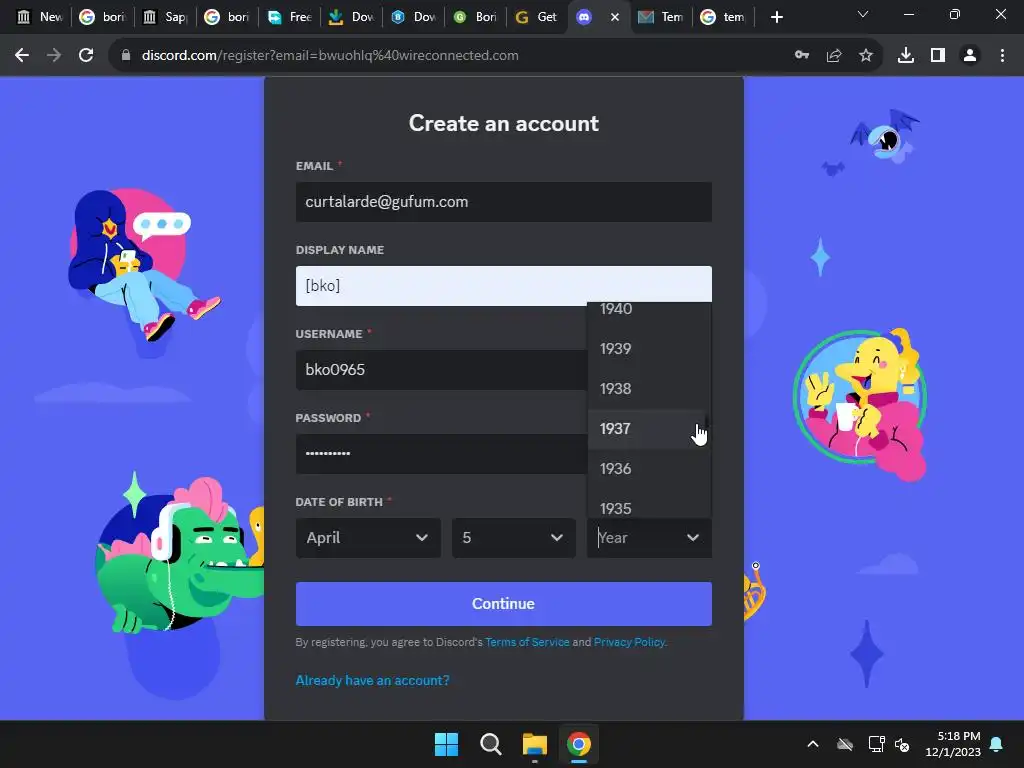Open the Terms of Service link
The image size is (1024, 768).
(527, 642)
